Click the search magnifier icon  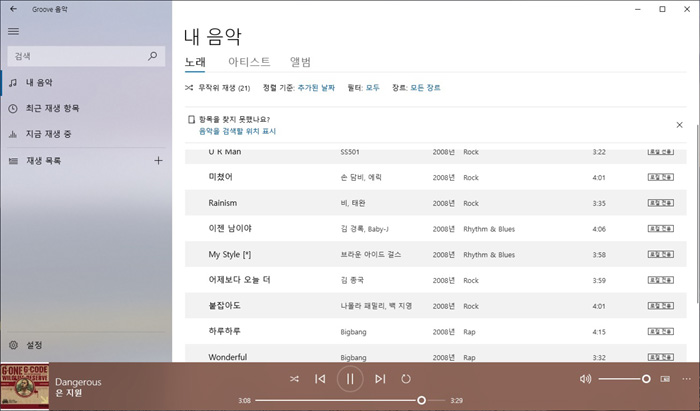pyautogui.click(x=152, y=56)
